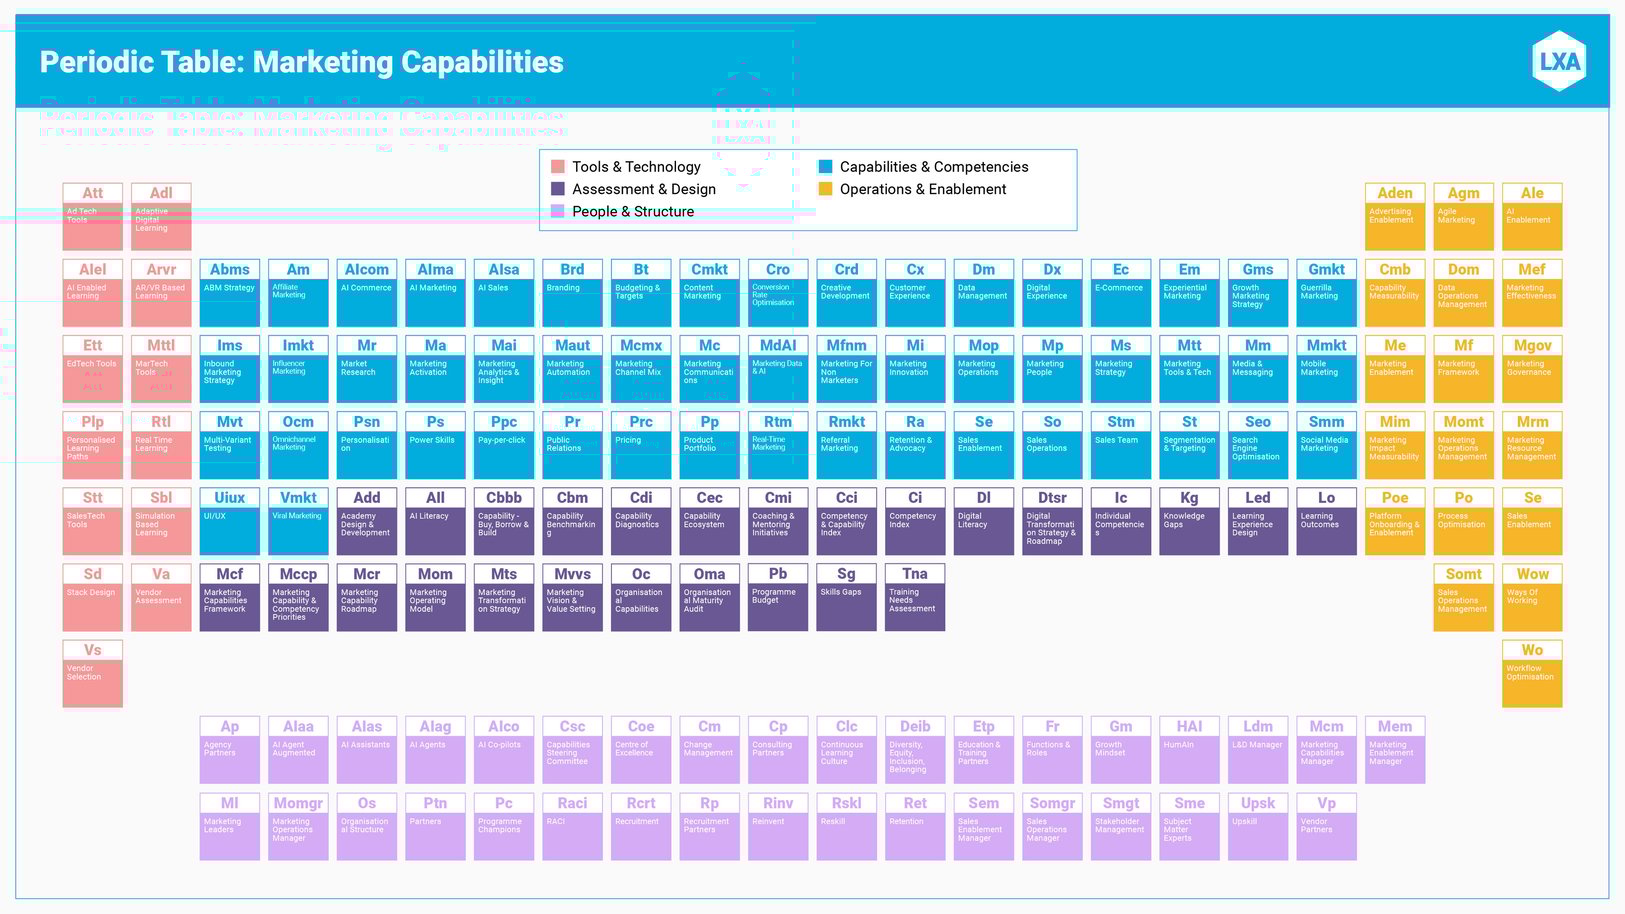
Task: Select the UI/UX element tile
Action: (x=229, y=521)
